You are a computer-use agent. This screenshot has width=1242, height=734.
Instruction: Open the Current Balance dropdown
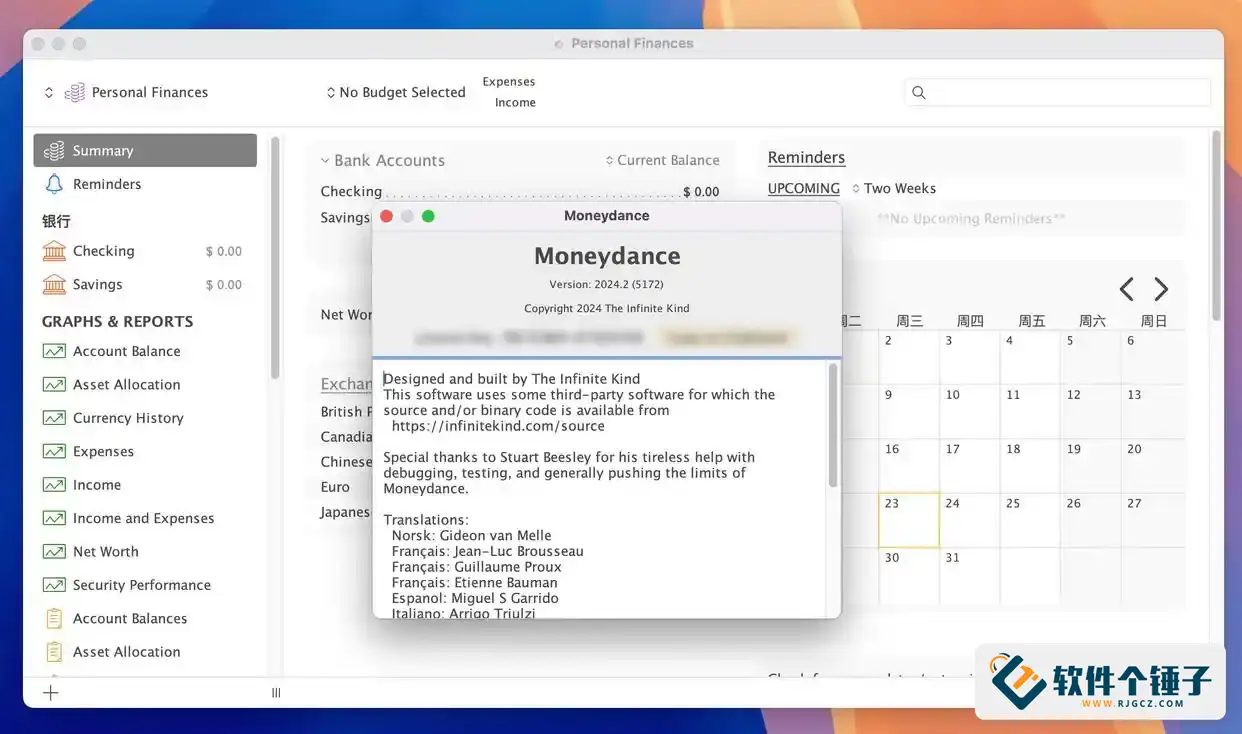click(662, 160)
